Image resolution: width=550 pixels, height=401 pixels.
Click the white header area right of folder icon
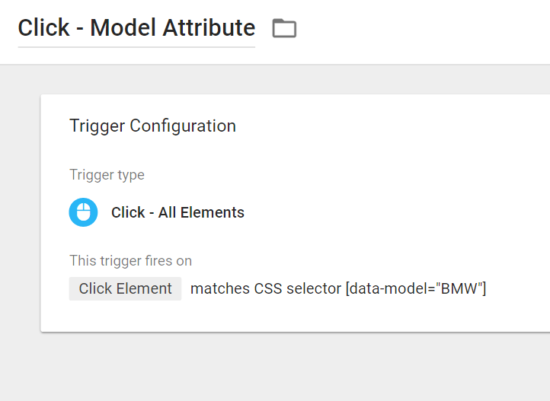[421, 32]
